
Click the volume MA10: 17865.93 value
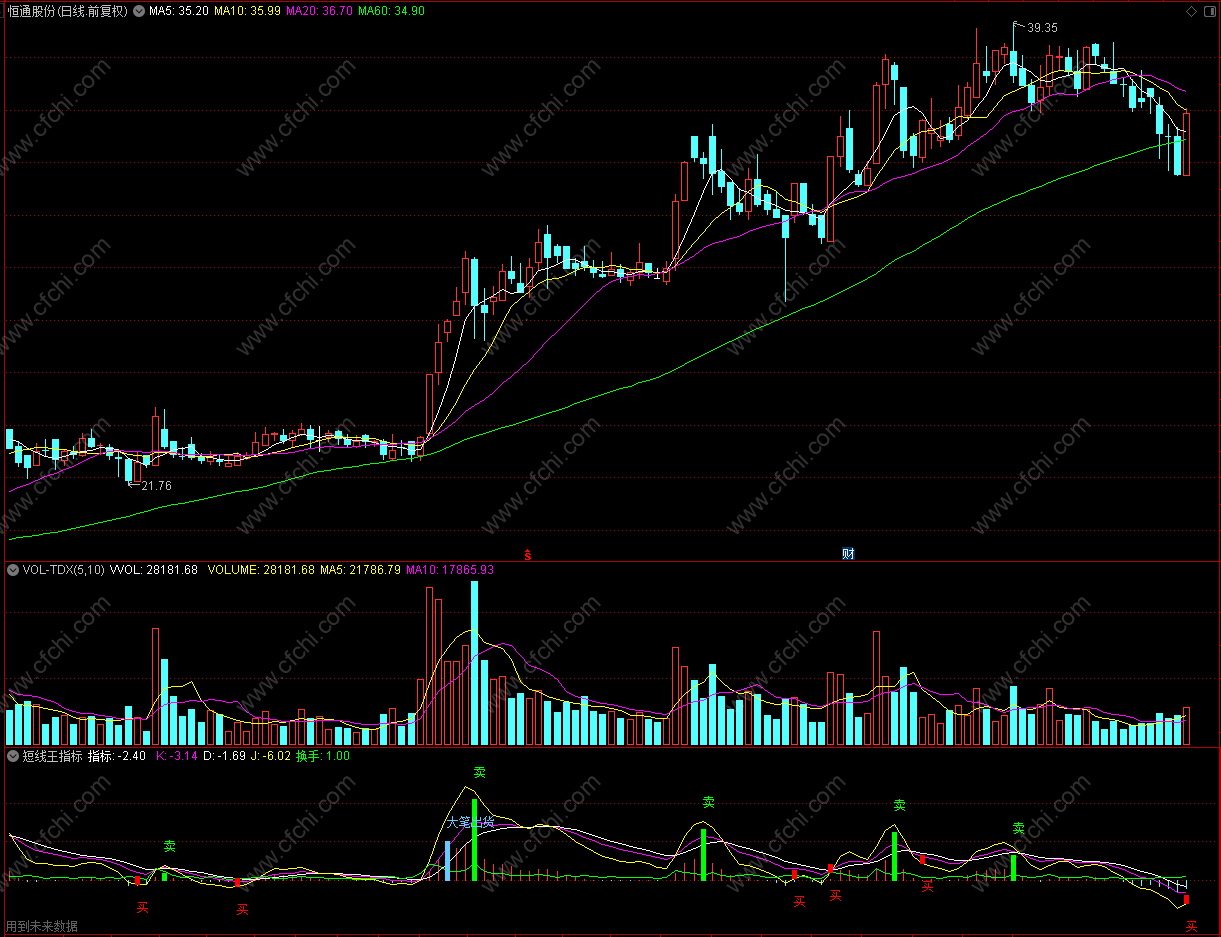point(449,570)
